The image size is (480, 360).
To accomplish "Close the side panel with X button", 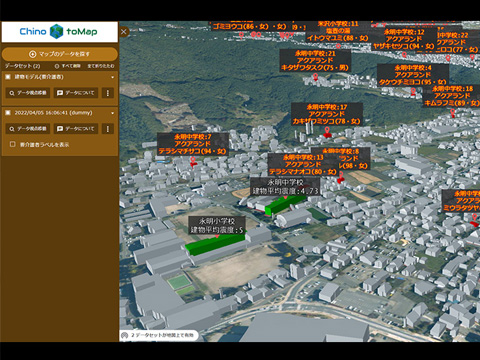I will pos(124,32).
